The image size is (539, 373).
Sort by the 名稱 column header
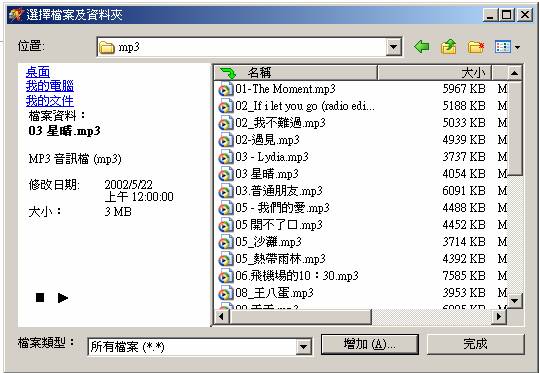pos(296,73)
